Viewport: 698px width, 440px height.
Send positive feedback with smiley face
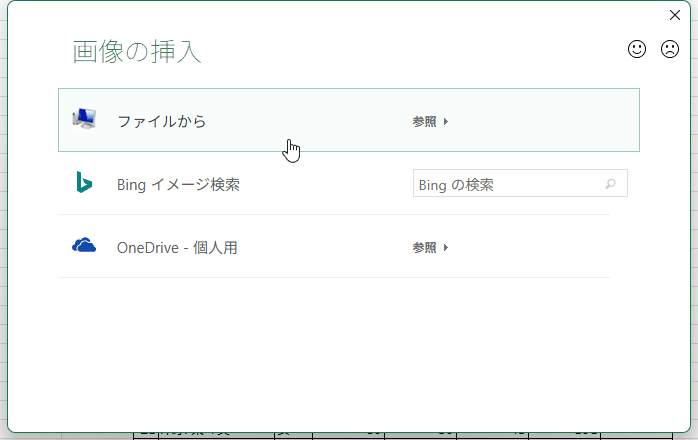[637, 49]
